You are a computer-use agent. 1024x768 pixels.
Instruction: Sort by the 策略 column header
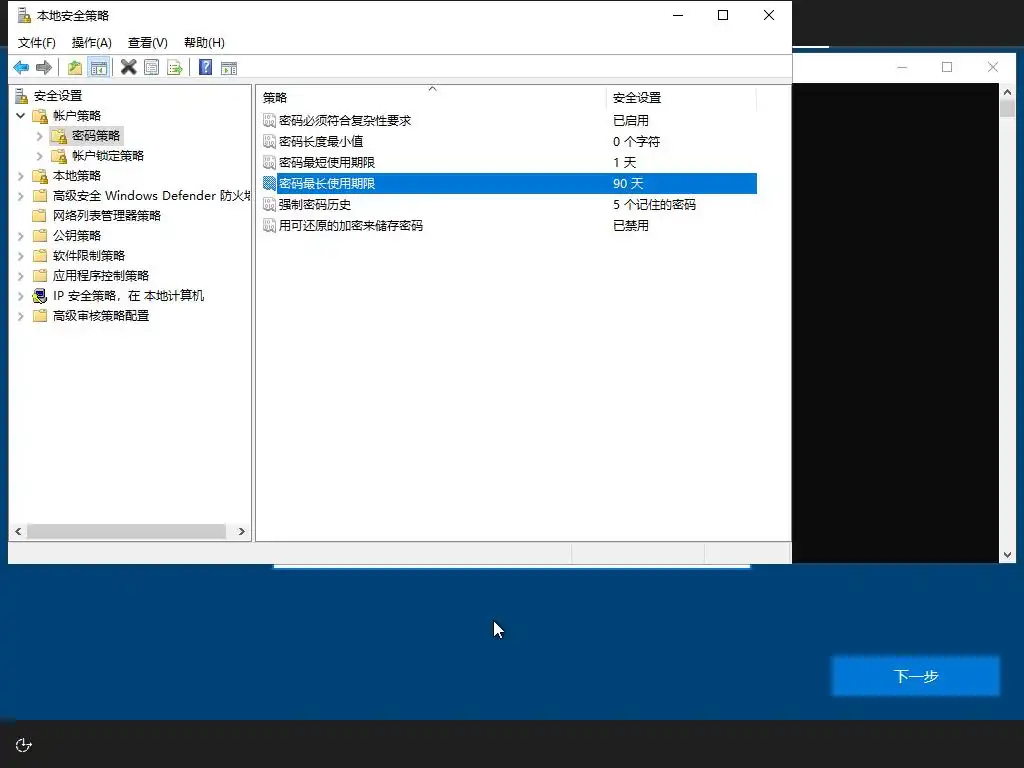[431, 98]
